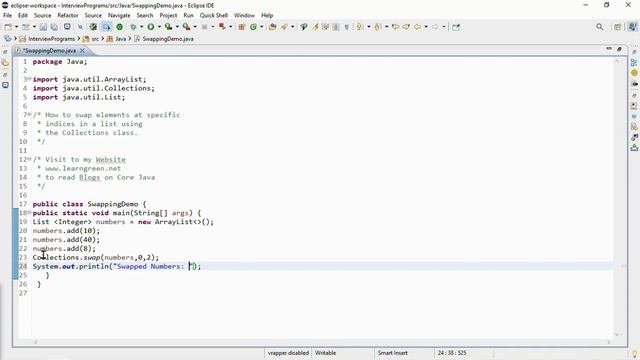
Task: Click the Java package breadcrumb item
Action: tap(116, 39)
